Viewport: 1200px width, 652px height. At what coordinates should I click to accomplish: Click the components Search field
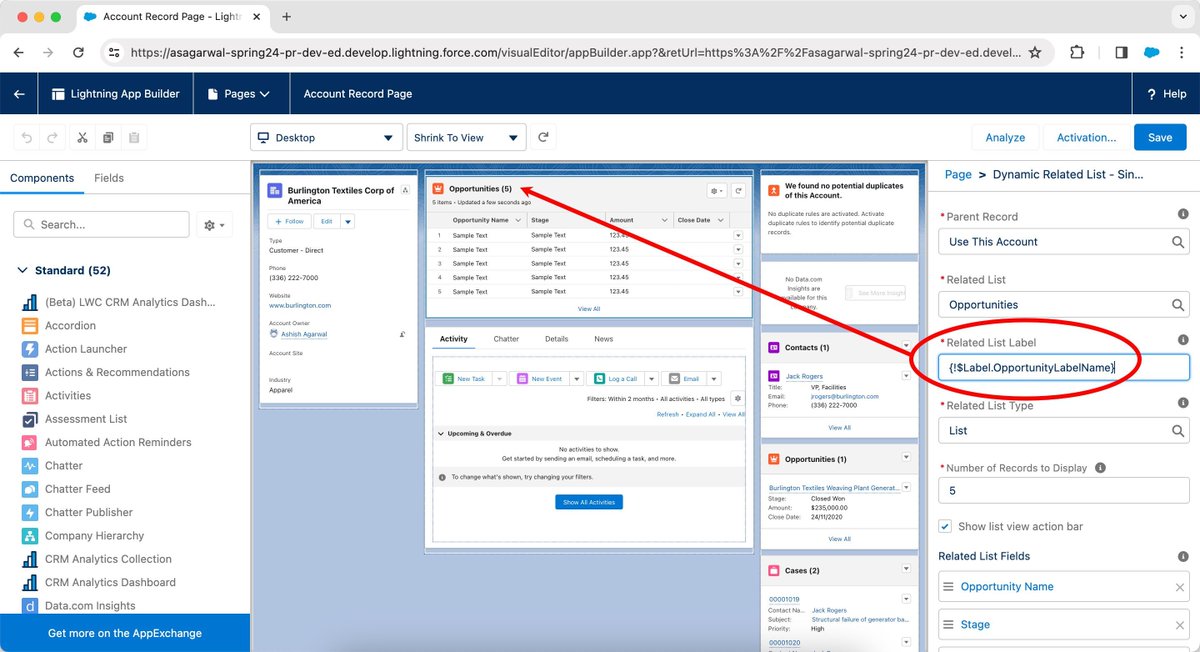(x=101, y=225)
